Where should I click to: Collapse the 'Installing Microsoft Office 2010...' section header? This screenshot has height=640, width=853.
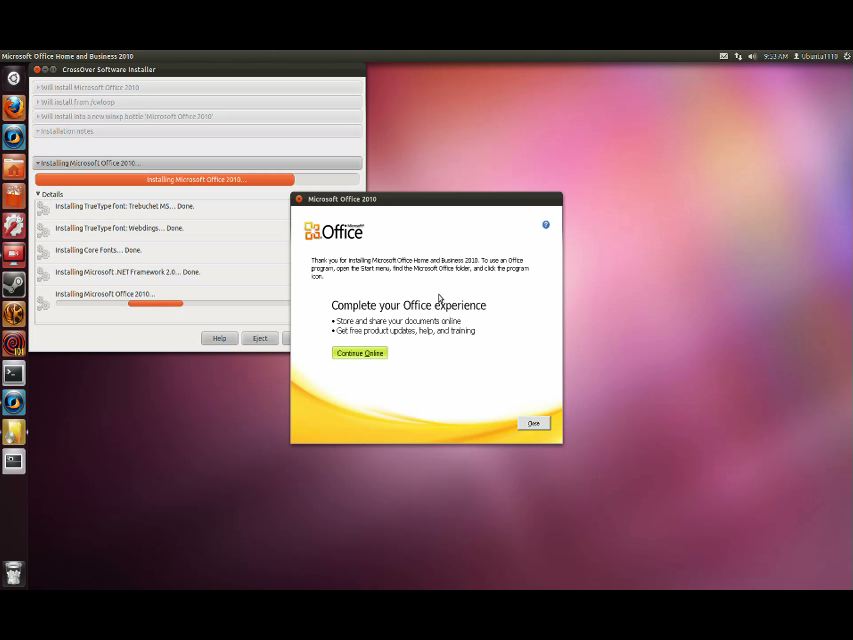(197, 163)
